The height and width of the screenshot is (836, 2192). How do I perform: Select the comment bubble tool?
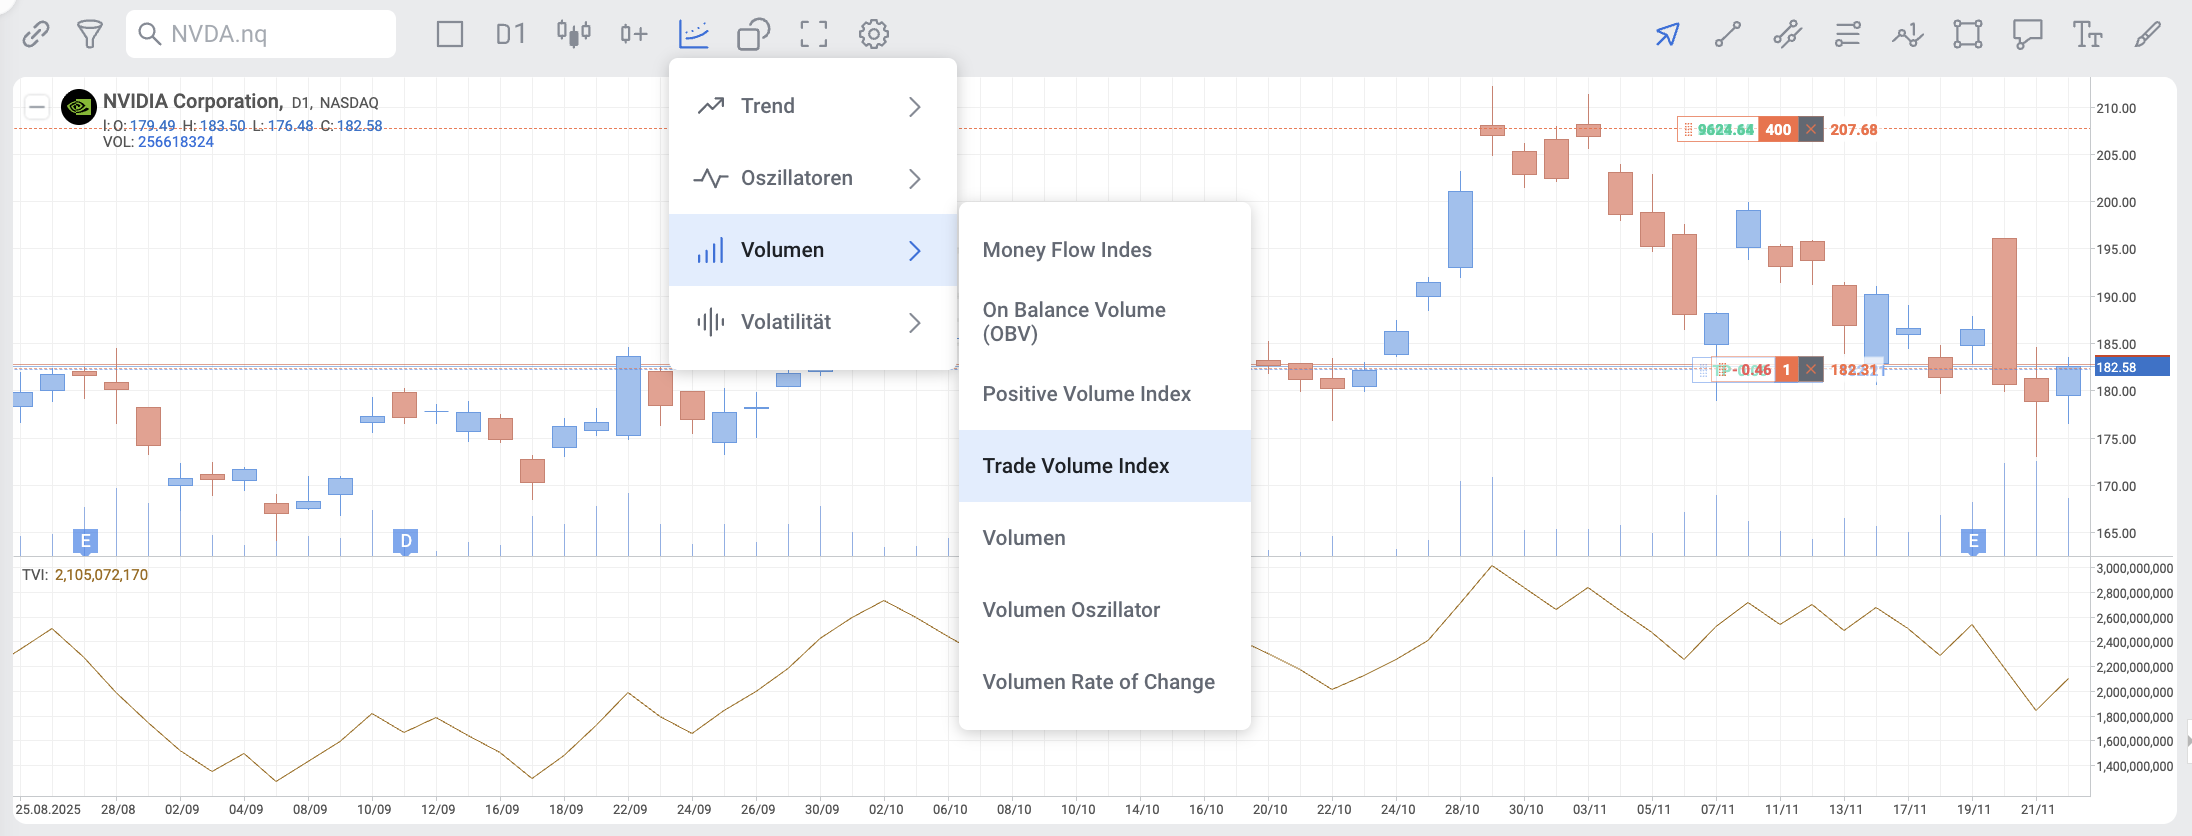(2028, 34)
